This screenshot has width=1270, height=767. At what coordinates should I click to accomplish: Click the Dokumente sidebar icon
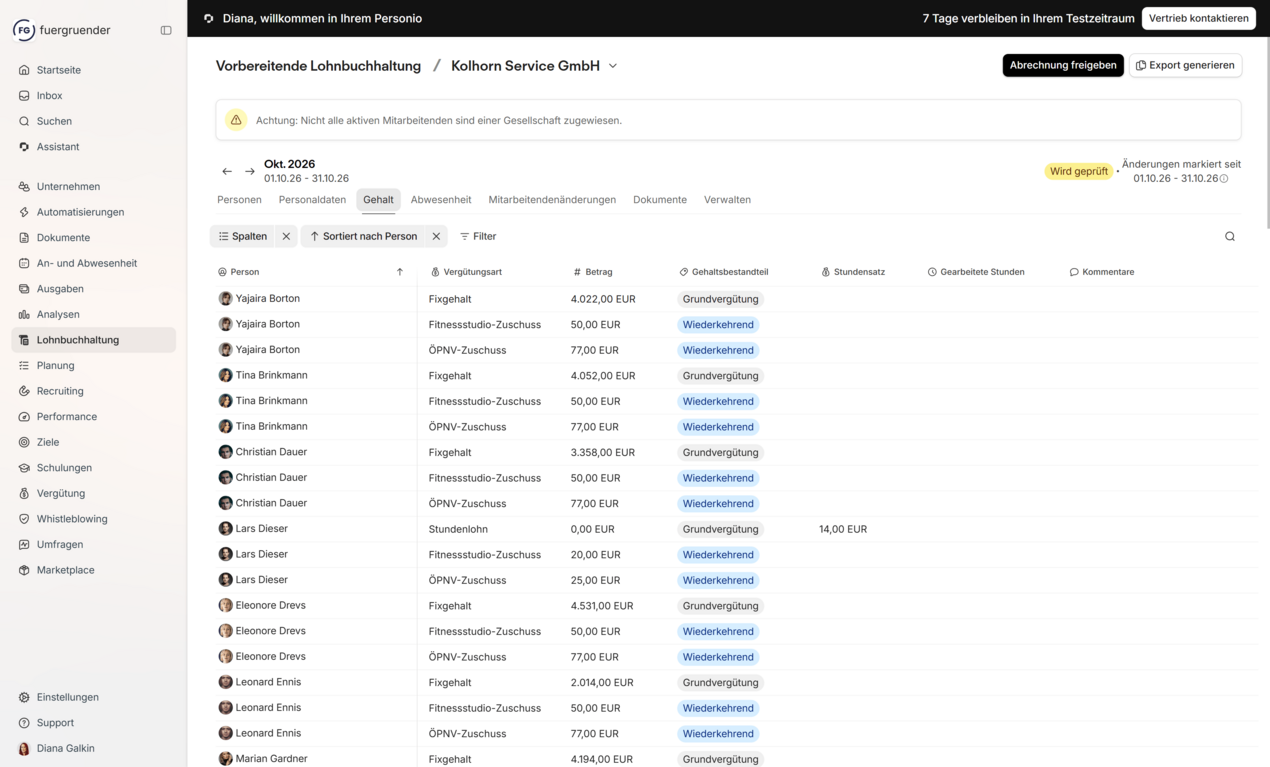pos(24,238)
